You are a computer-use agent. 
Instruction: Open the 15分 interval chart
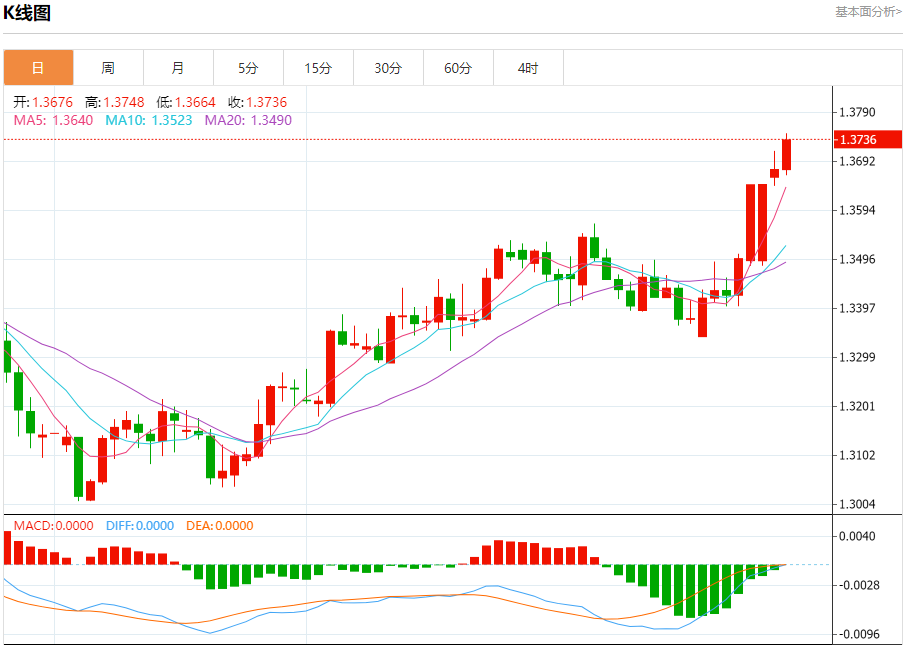pyautogui.click(x=318, y=68)
